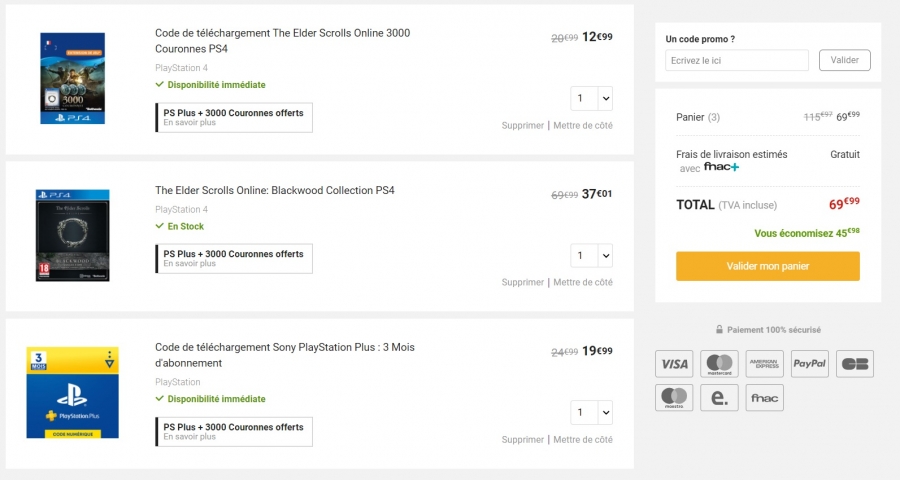The image size is (900, 480).
Task: Click En savoir plus under PlayStation Plus offer
Action: pos(189,437)
